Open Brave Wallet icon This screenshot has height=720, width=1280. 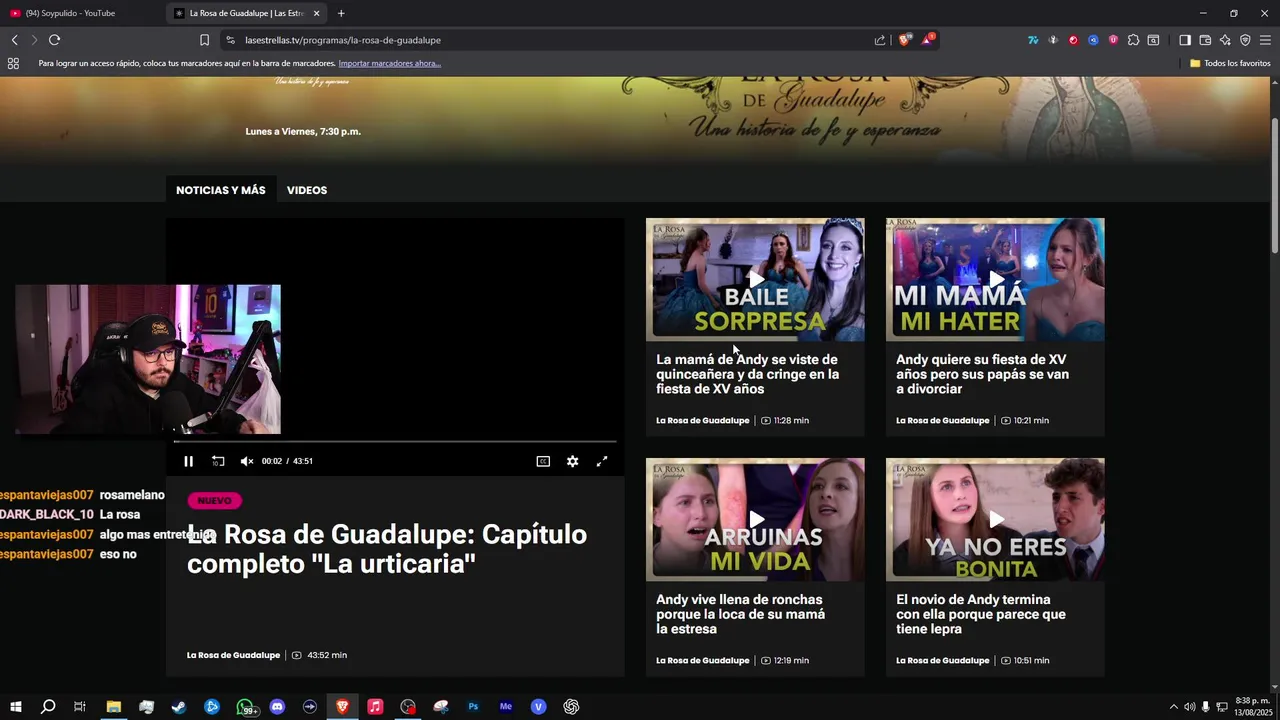pyautogui.click(x=1205, y=40)
